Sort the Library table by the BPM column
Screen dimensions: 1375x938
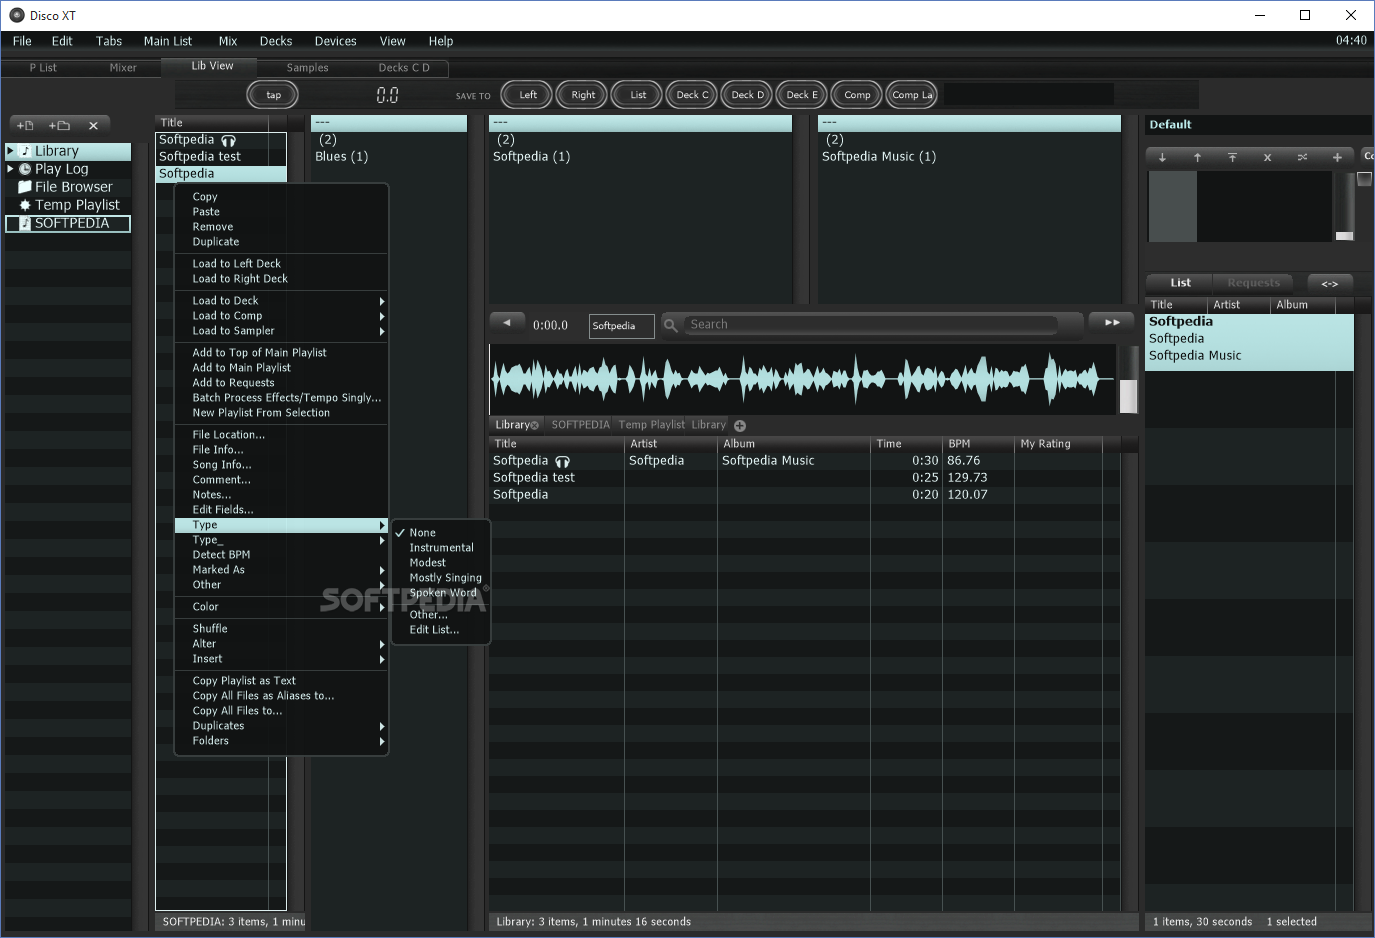978,444
